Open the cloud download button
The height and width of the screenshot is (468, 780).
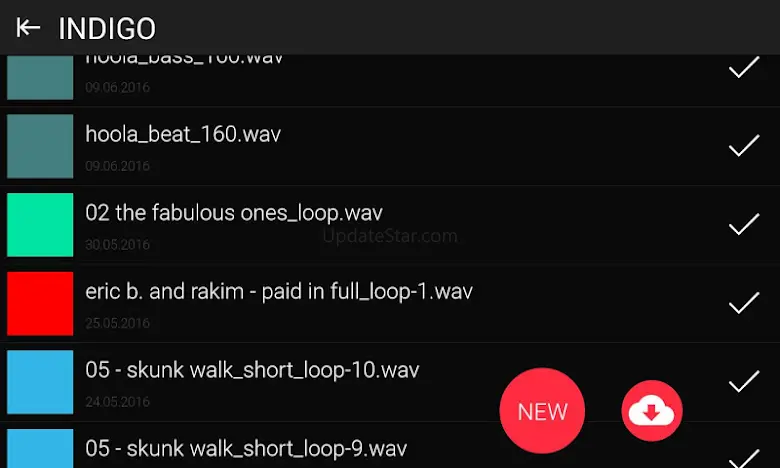652,411
